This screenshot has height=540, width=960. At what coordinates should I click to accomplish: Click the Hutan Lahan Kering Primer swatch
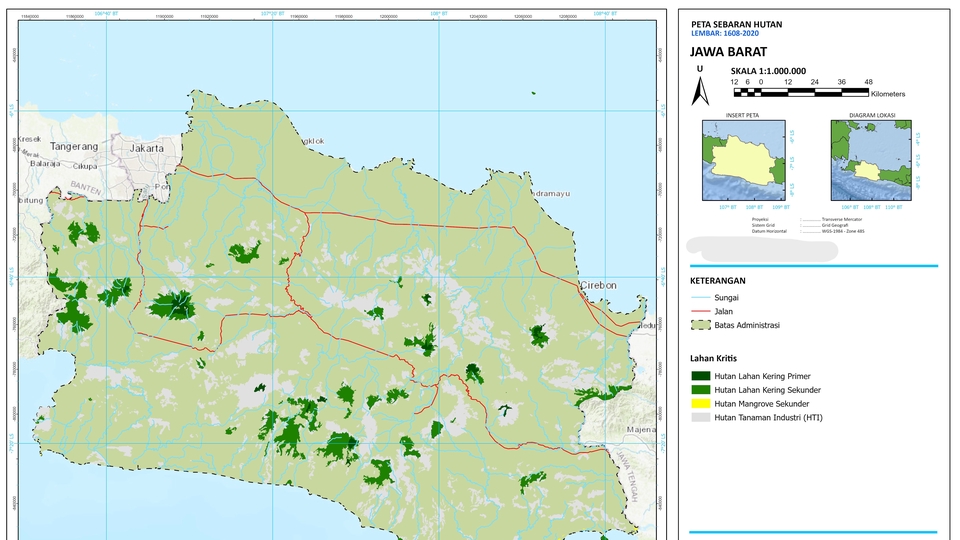700,376
